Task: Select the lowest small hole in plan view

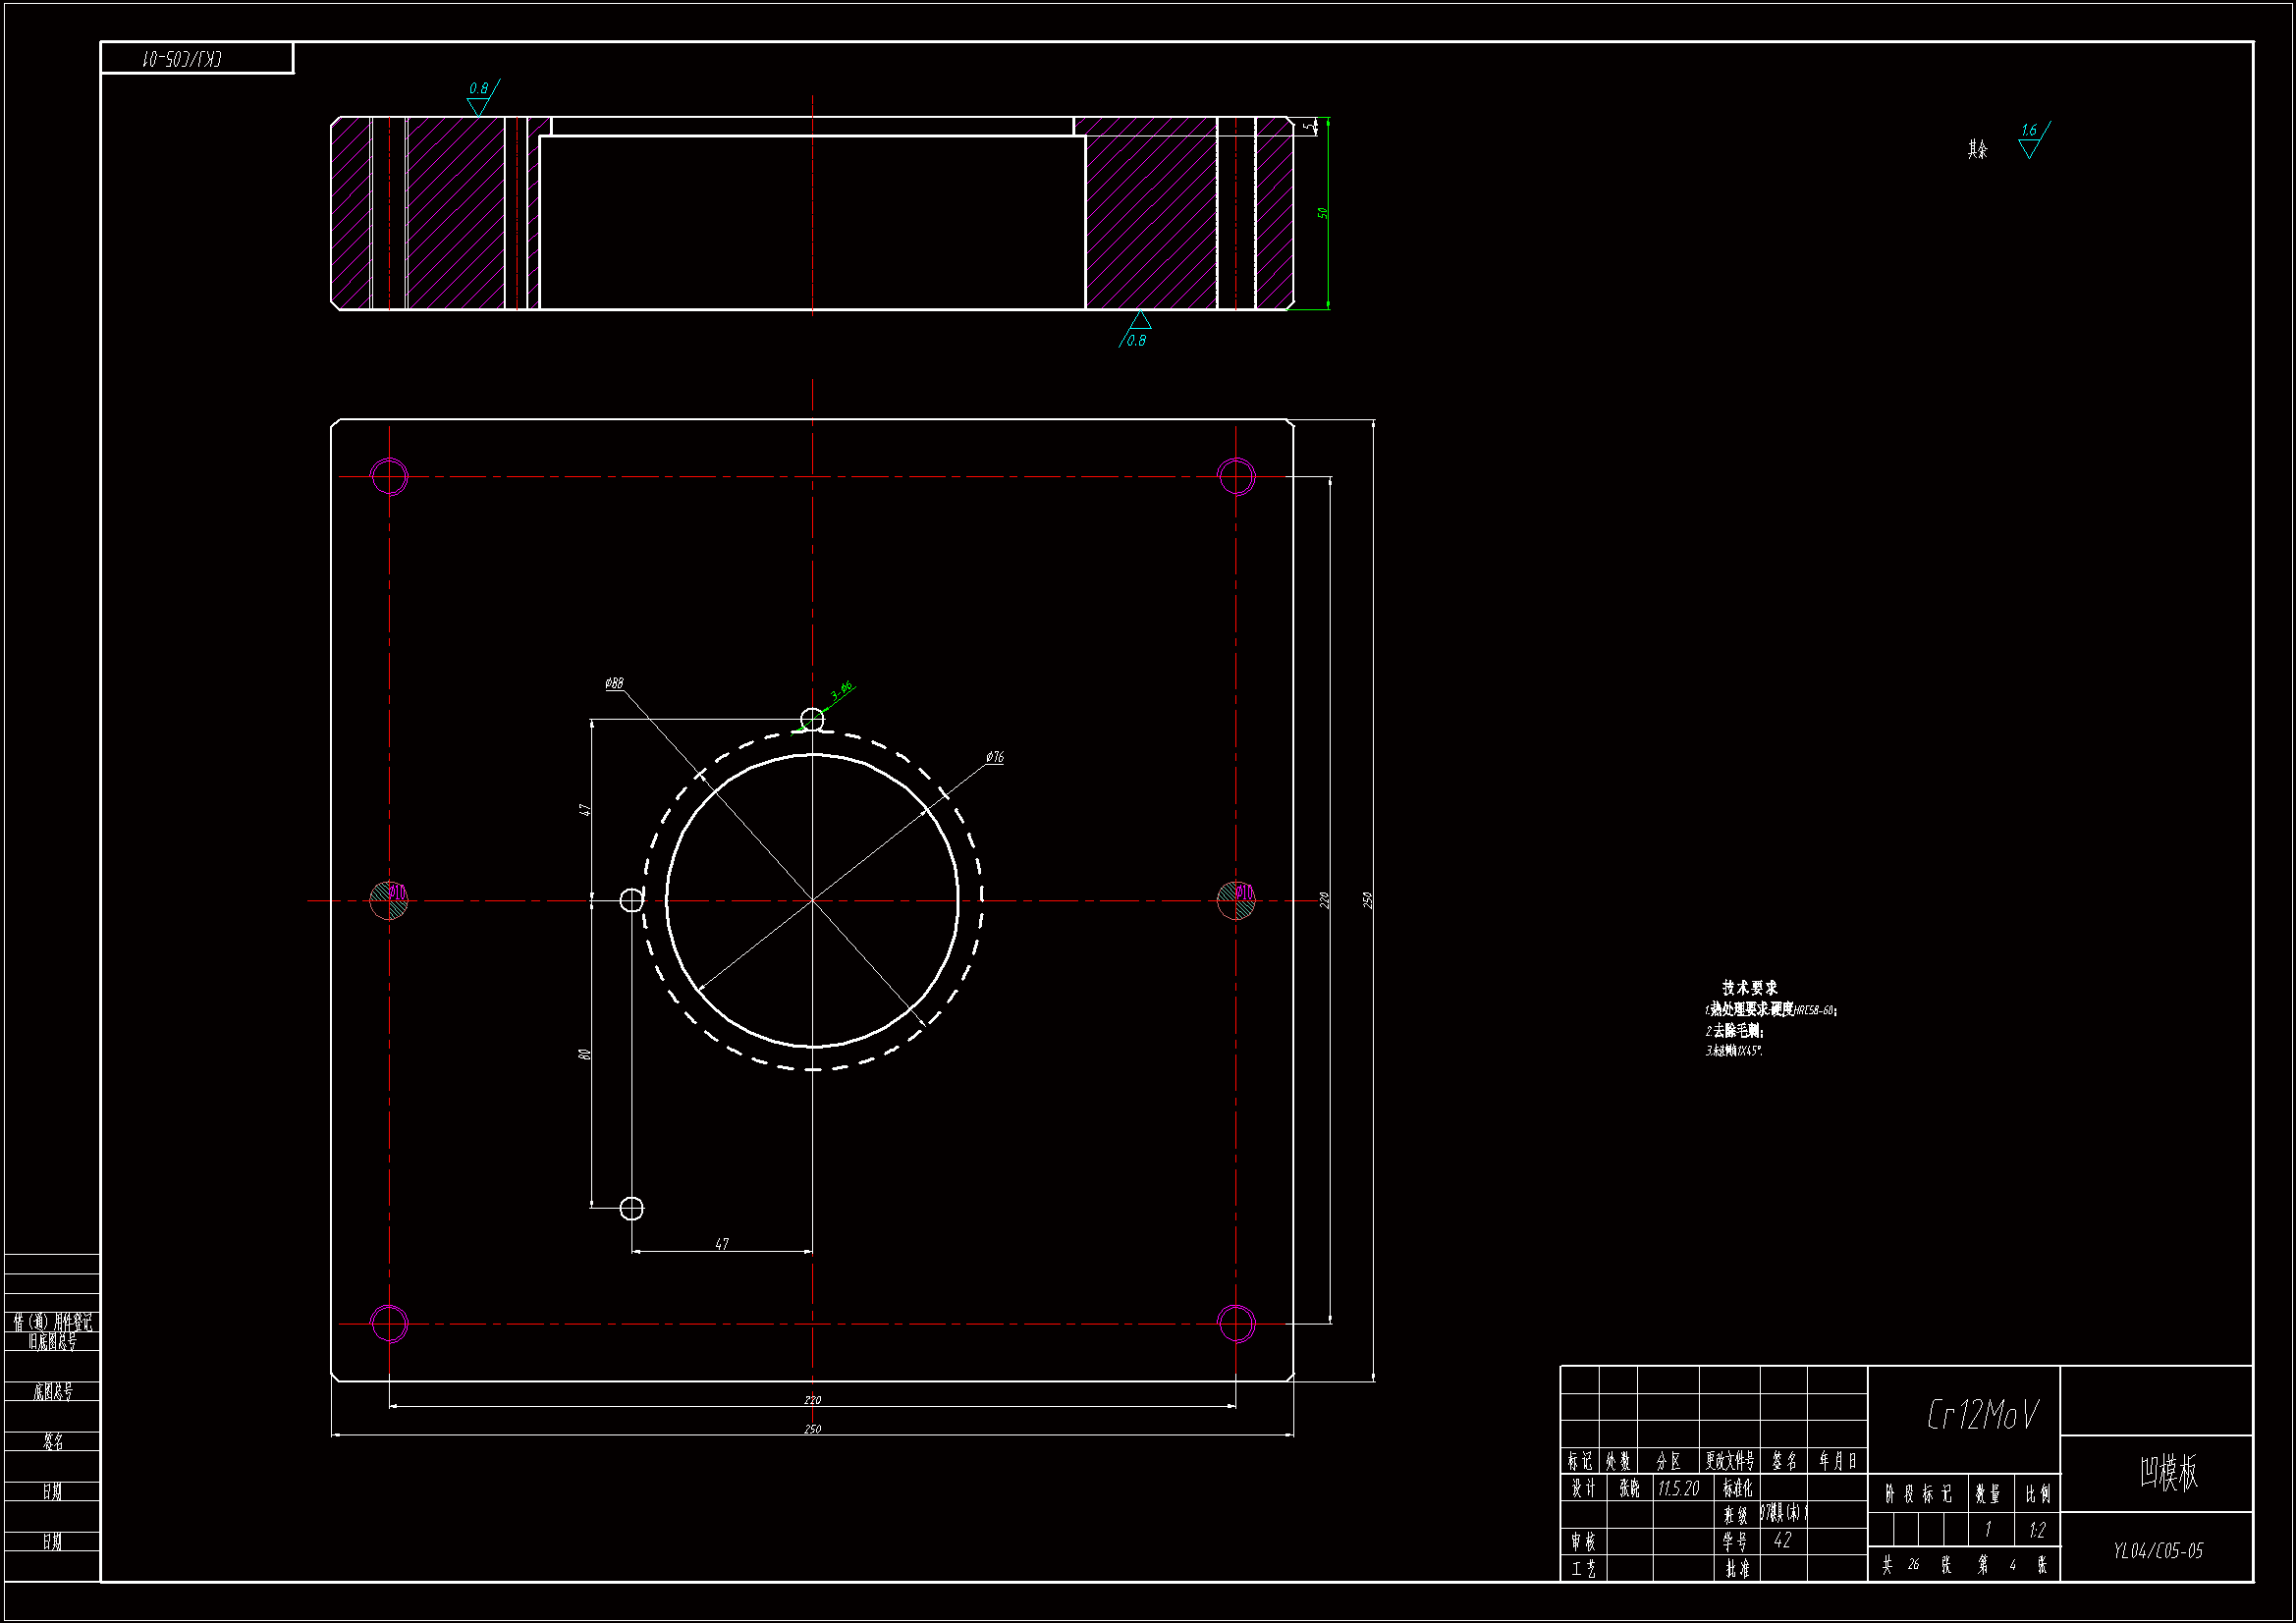Action: [631, 1208]
